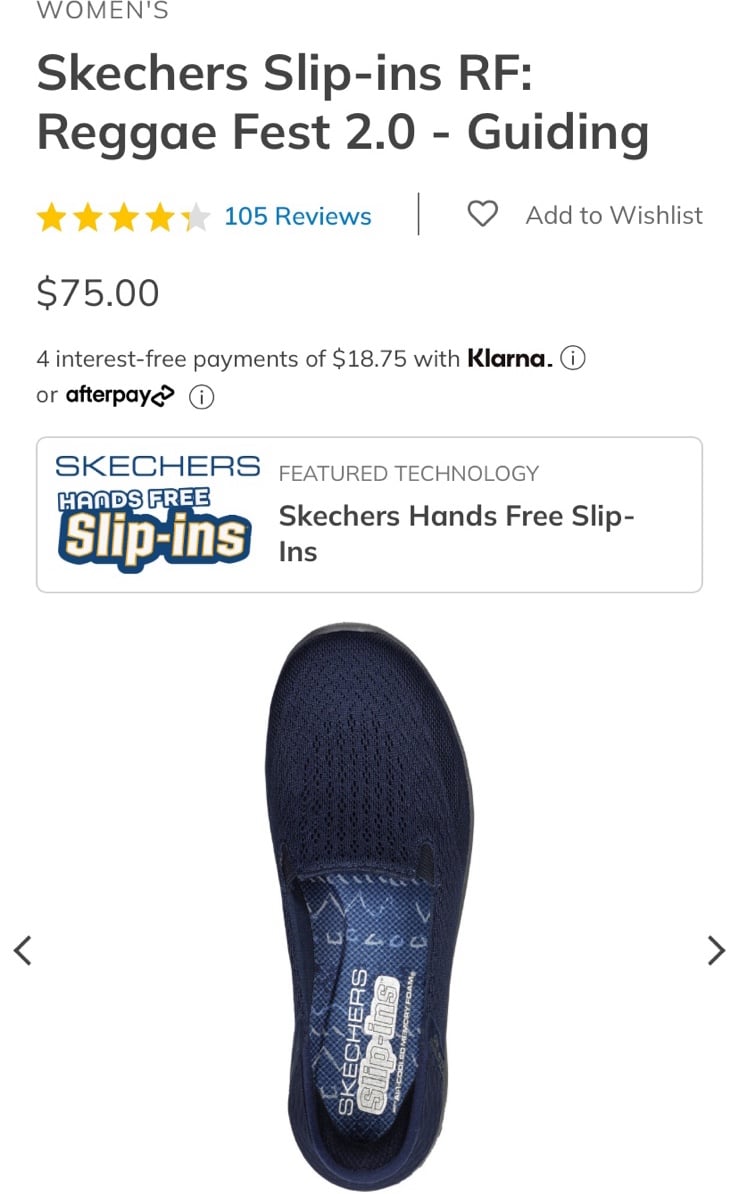This screenshot has width=739, height=1194.
Task: Click the Add to Wishlist text
Action: (x=614, y=215)
